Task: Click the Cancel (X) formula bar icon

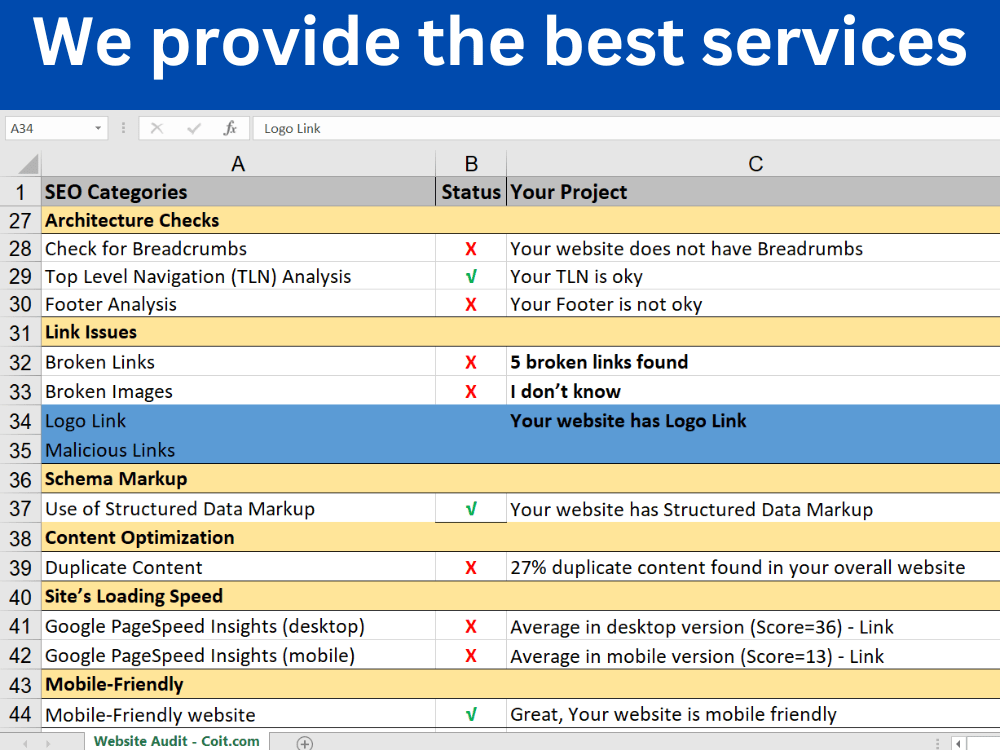Action: pos(157,129)
